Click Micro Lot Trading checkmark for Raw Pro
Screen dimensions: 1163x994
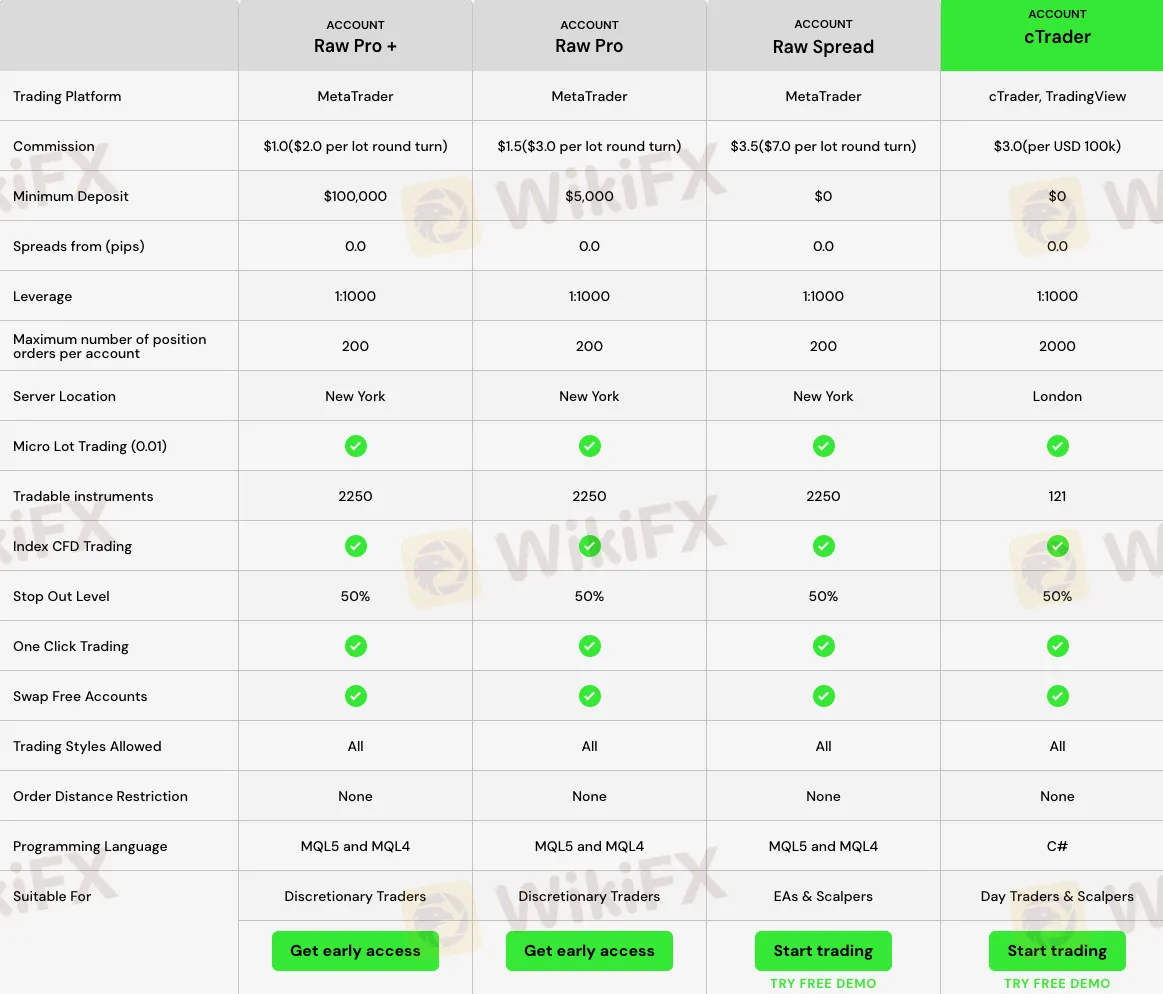[589, 446]
